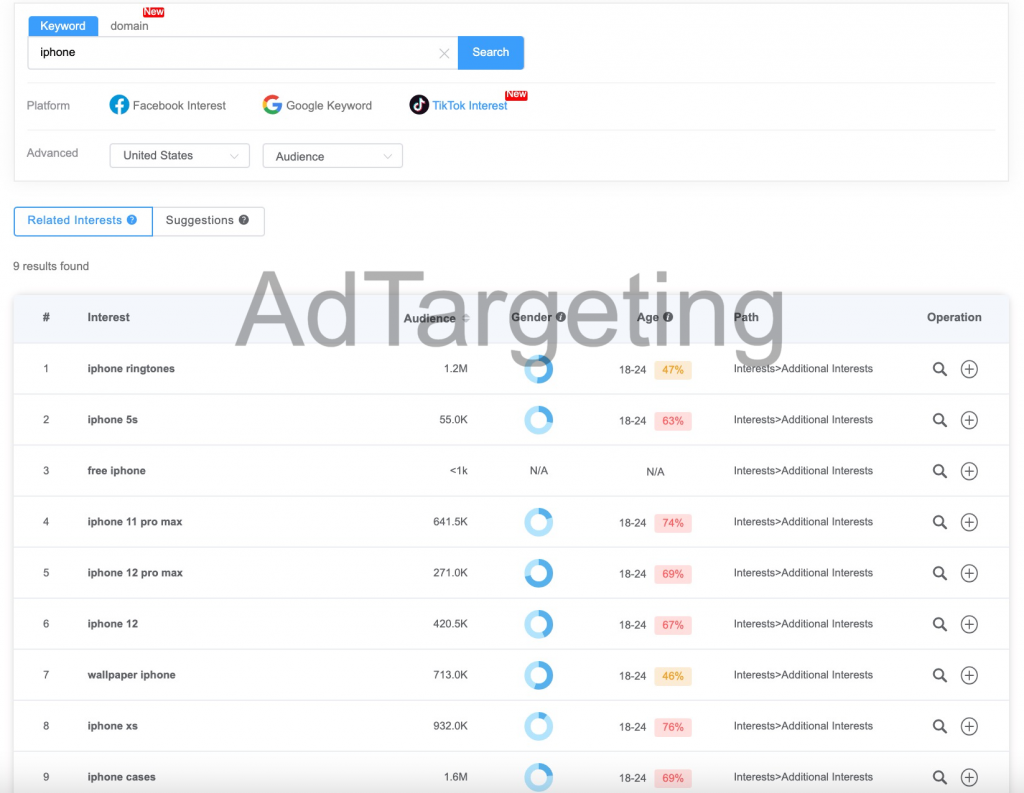Click the '9 results found' text
This screenshot has height=793, width=1024.
51,266
